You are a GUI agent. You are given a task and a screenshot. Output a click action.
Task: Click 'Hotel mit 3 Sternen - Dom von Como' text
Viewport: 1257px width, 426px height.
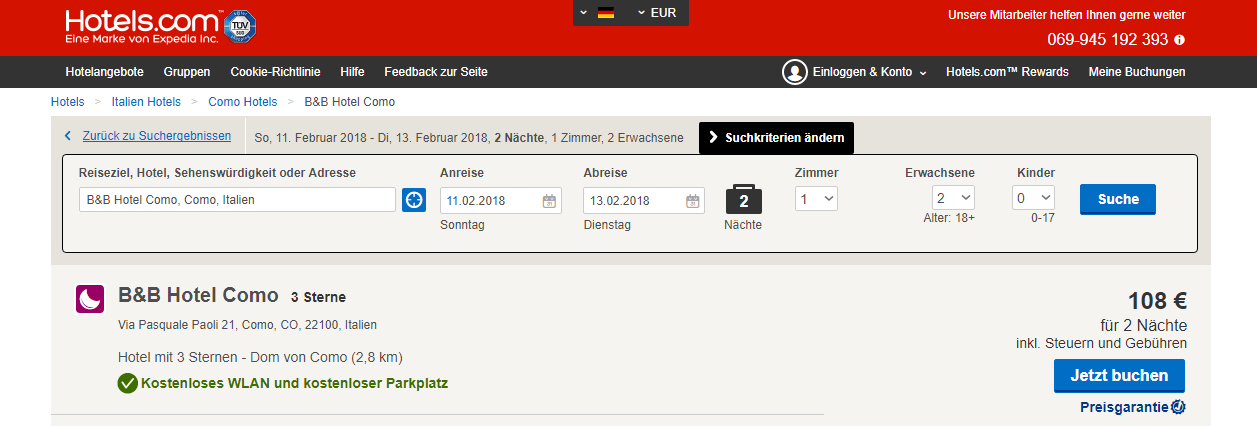[260, 357]
